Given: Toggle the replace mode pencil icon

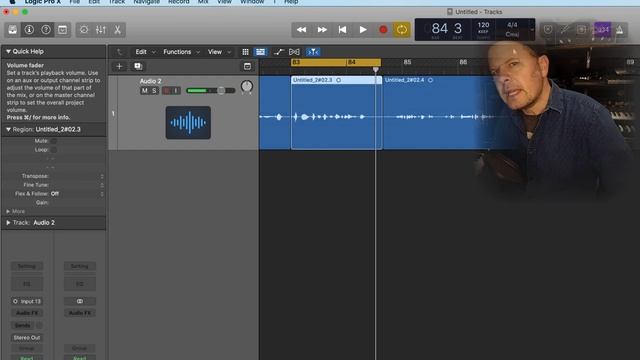Looking at the screenshot, I should pyautogui.click(x=565, y=29).
